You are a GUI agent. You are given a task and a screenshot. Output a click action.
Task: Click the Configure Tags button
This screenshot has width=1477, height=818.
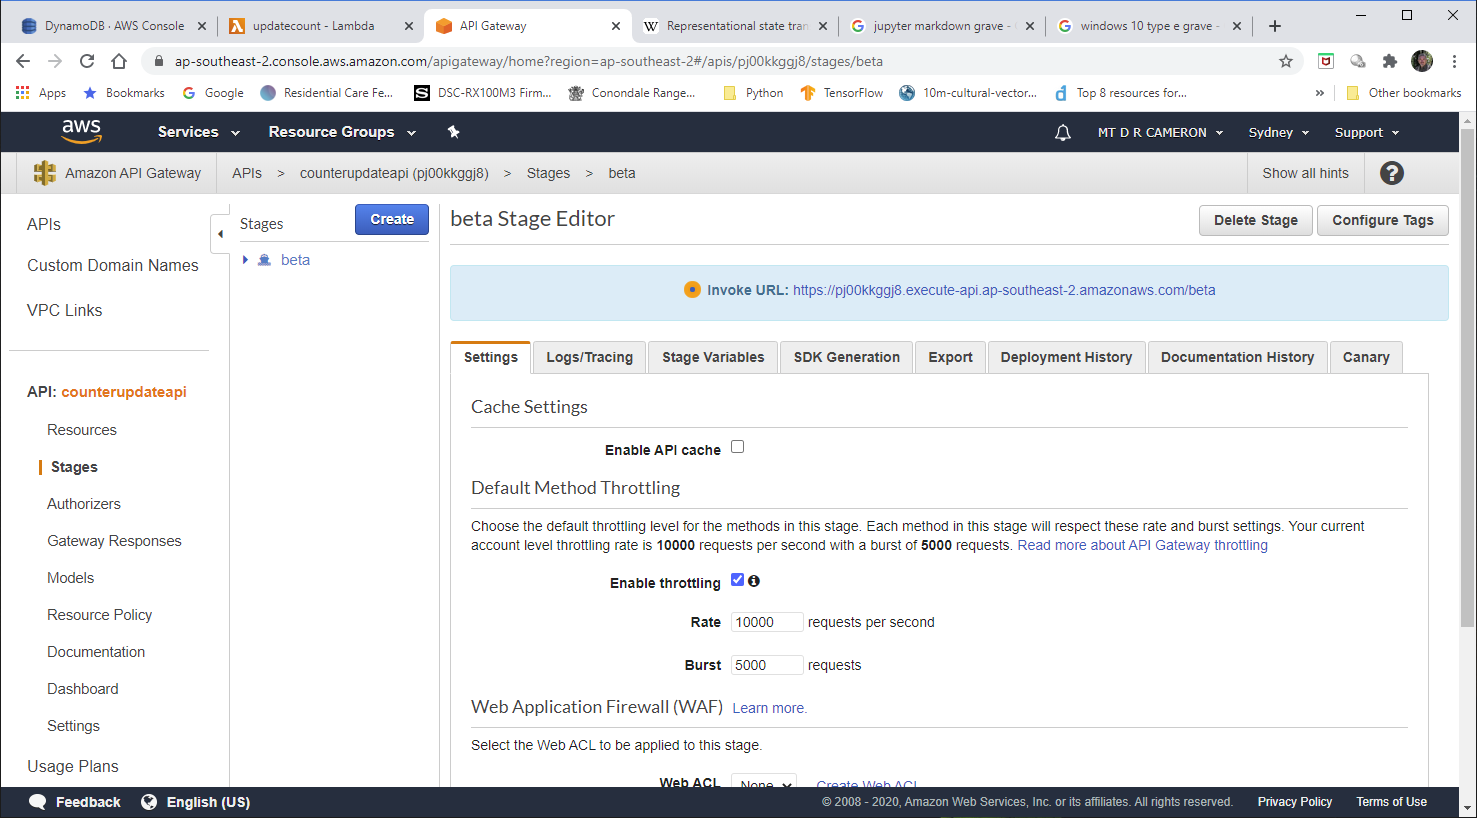[x=1383, y=220]
